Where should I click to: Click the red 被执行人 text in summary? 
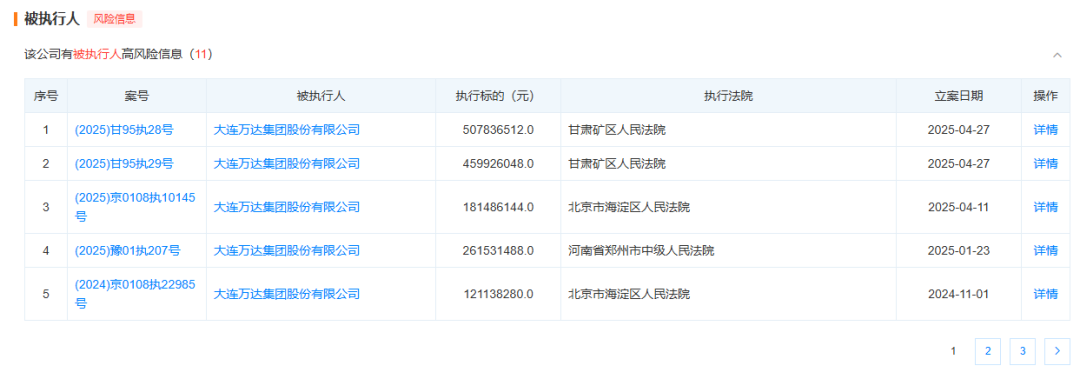[97, 54]
